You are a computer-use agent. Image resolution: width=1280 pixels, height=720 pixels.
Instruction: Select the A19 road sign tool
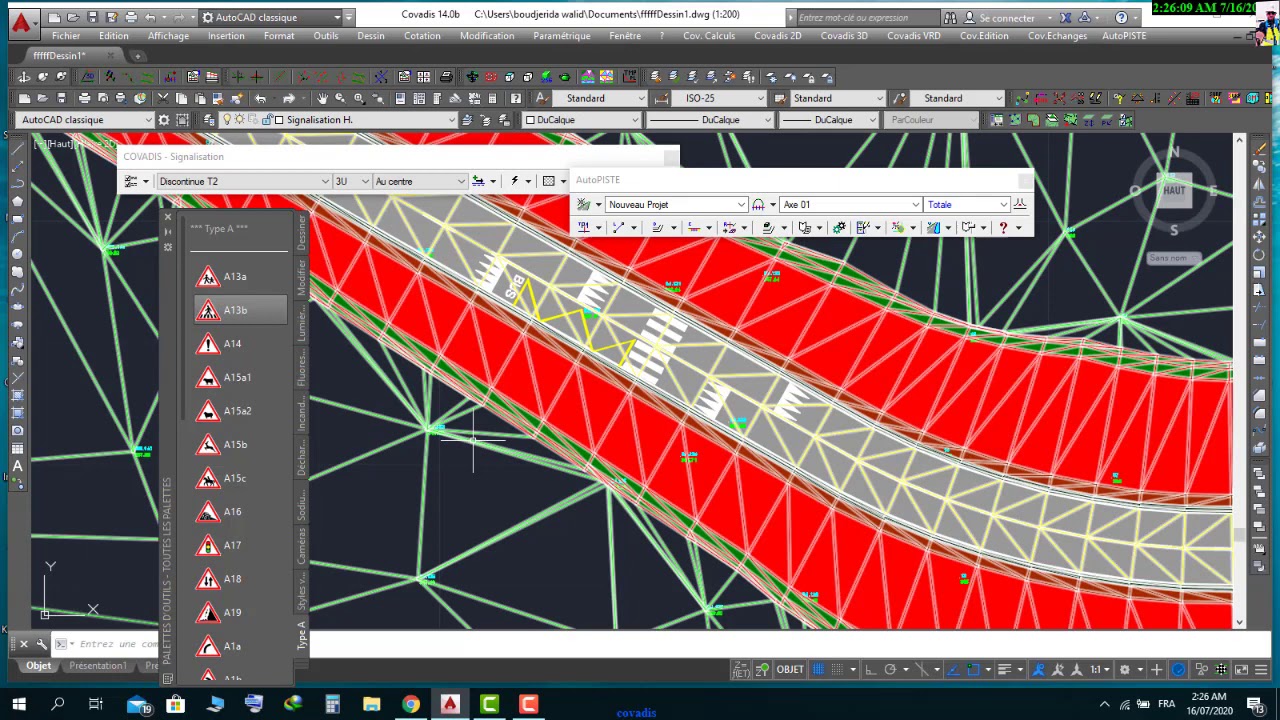point(240,612)
